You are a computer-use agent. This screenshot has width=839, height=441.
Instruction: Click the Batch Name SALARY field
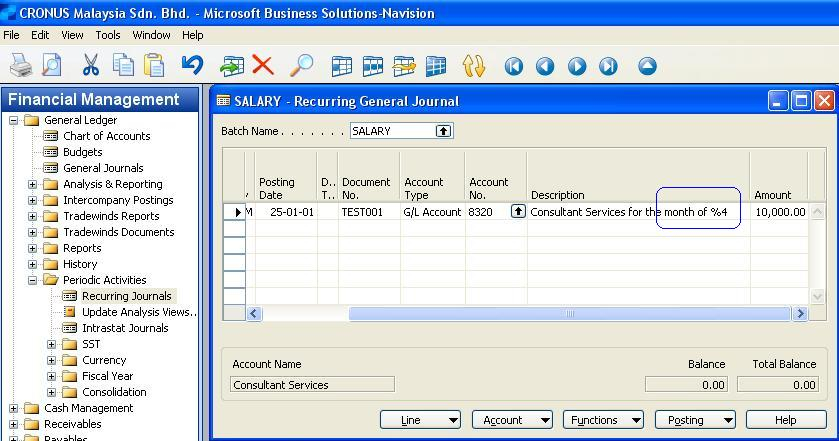click(393, 131)
